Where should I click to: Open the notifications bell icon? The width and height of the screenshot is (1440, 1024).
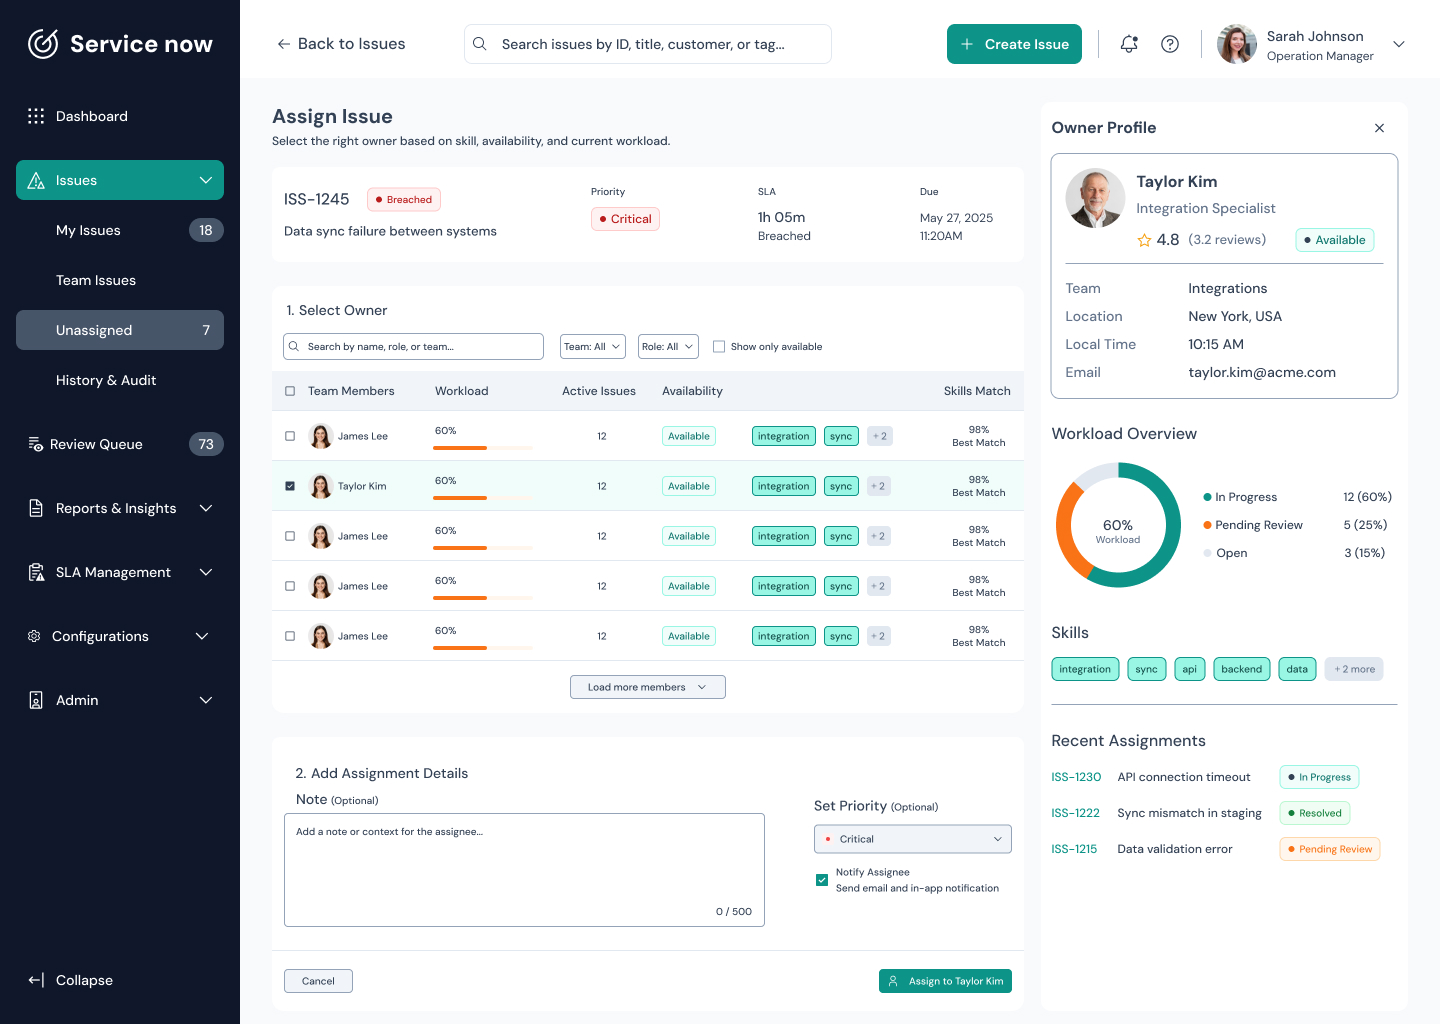pos(1129,44)
